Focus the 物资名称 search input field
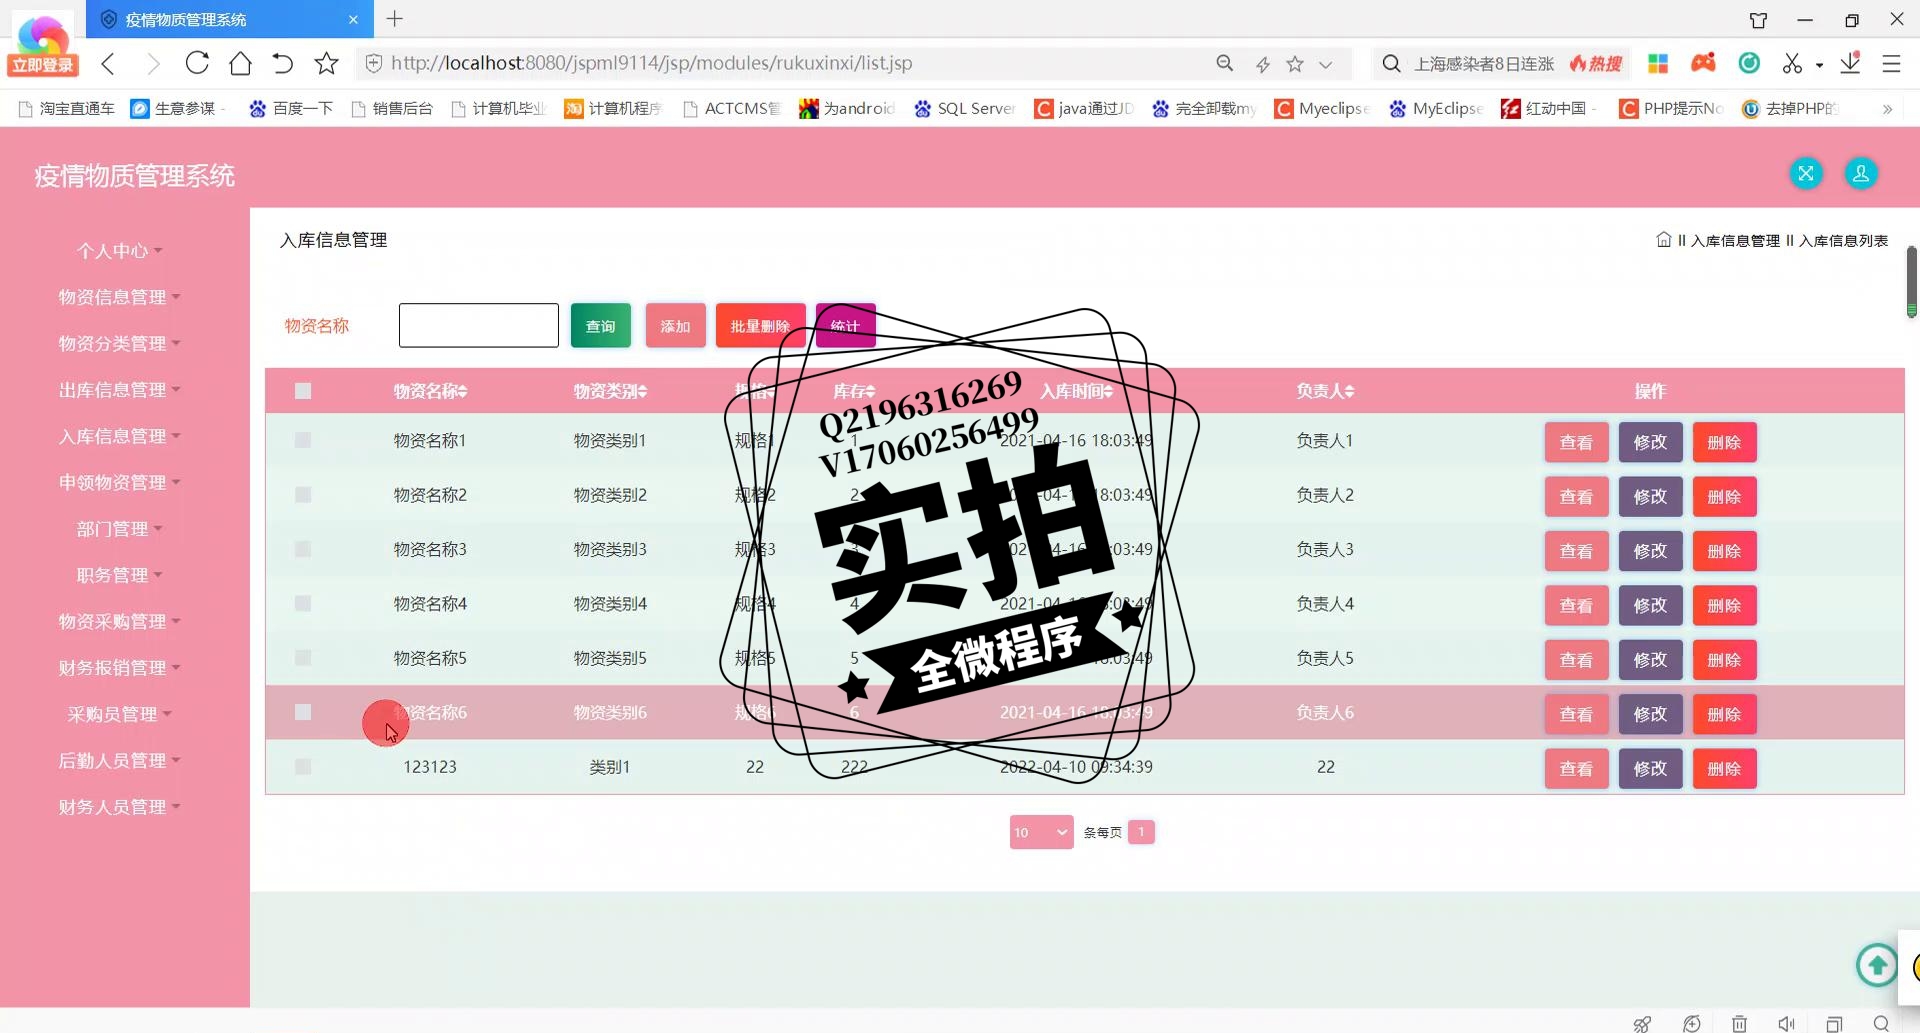The height and width of the screenshot is (1033, 1920). pyautogui.click(x=479, y=326)
